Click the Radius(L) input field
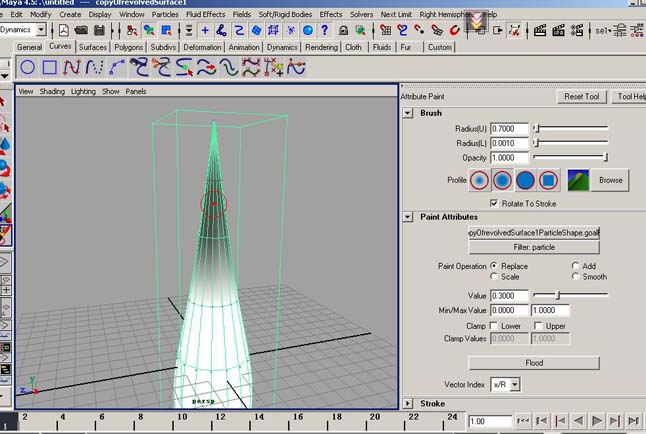This screenshot has width=646, height=434. click(509, 143)
